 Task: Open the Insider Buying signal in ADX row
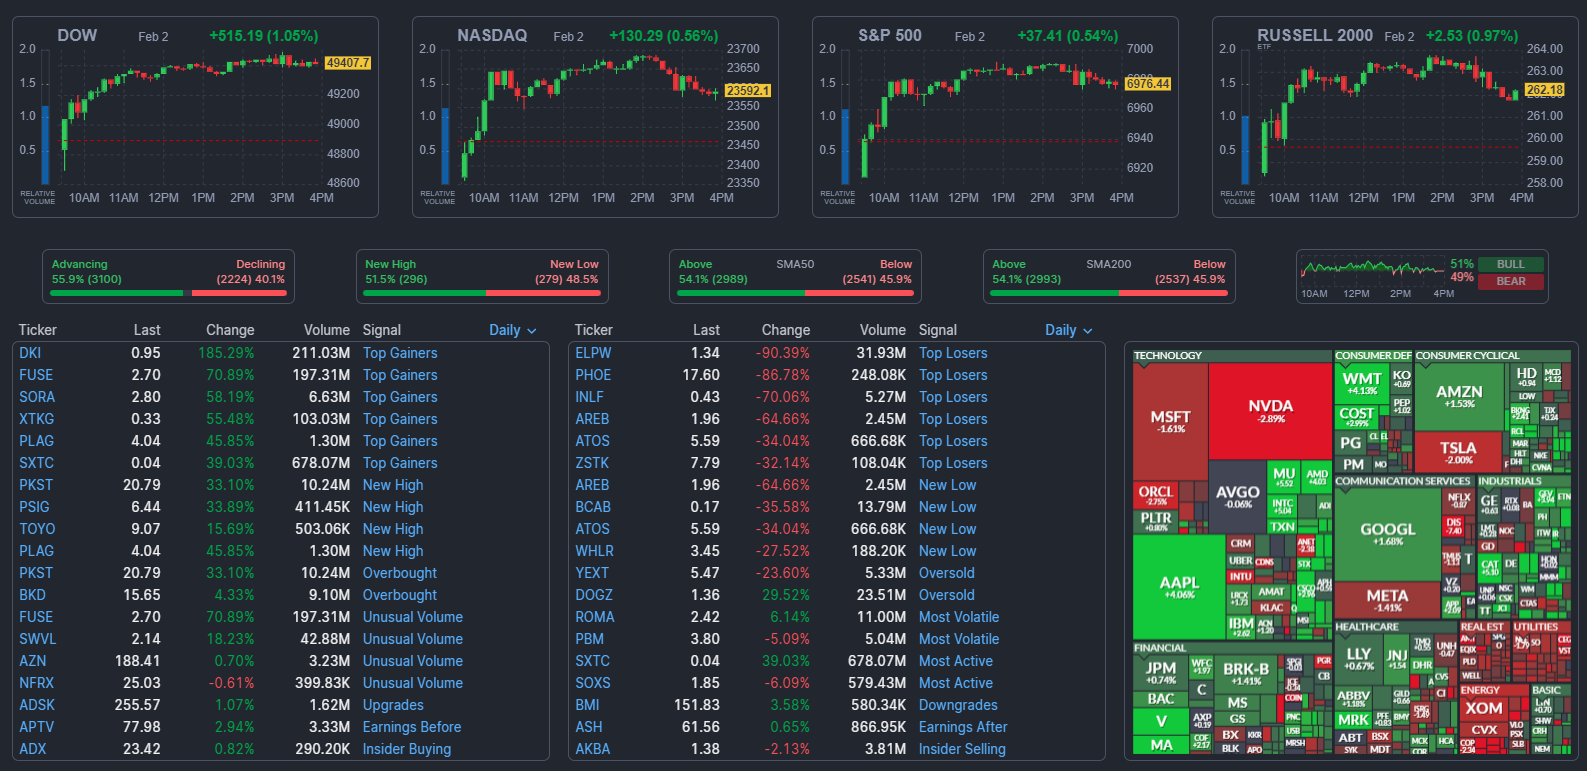407,749
